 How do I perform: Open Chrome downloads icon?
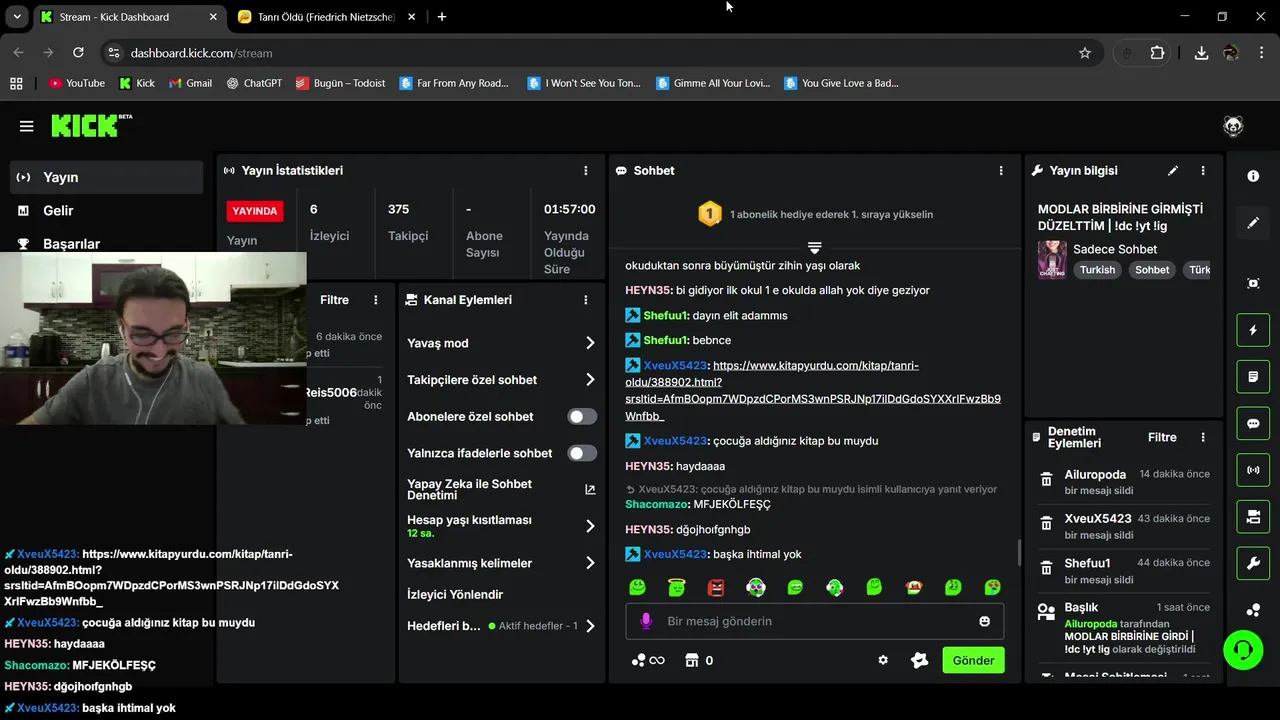(x=1201, y=53)
